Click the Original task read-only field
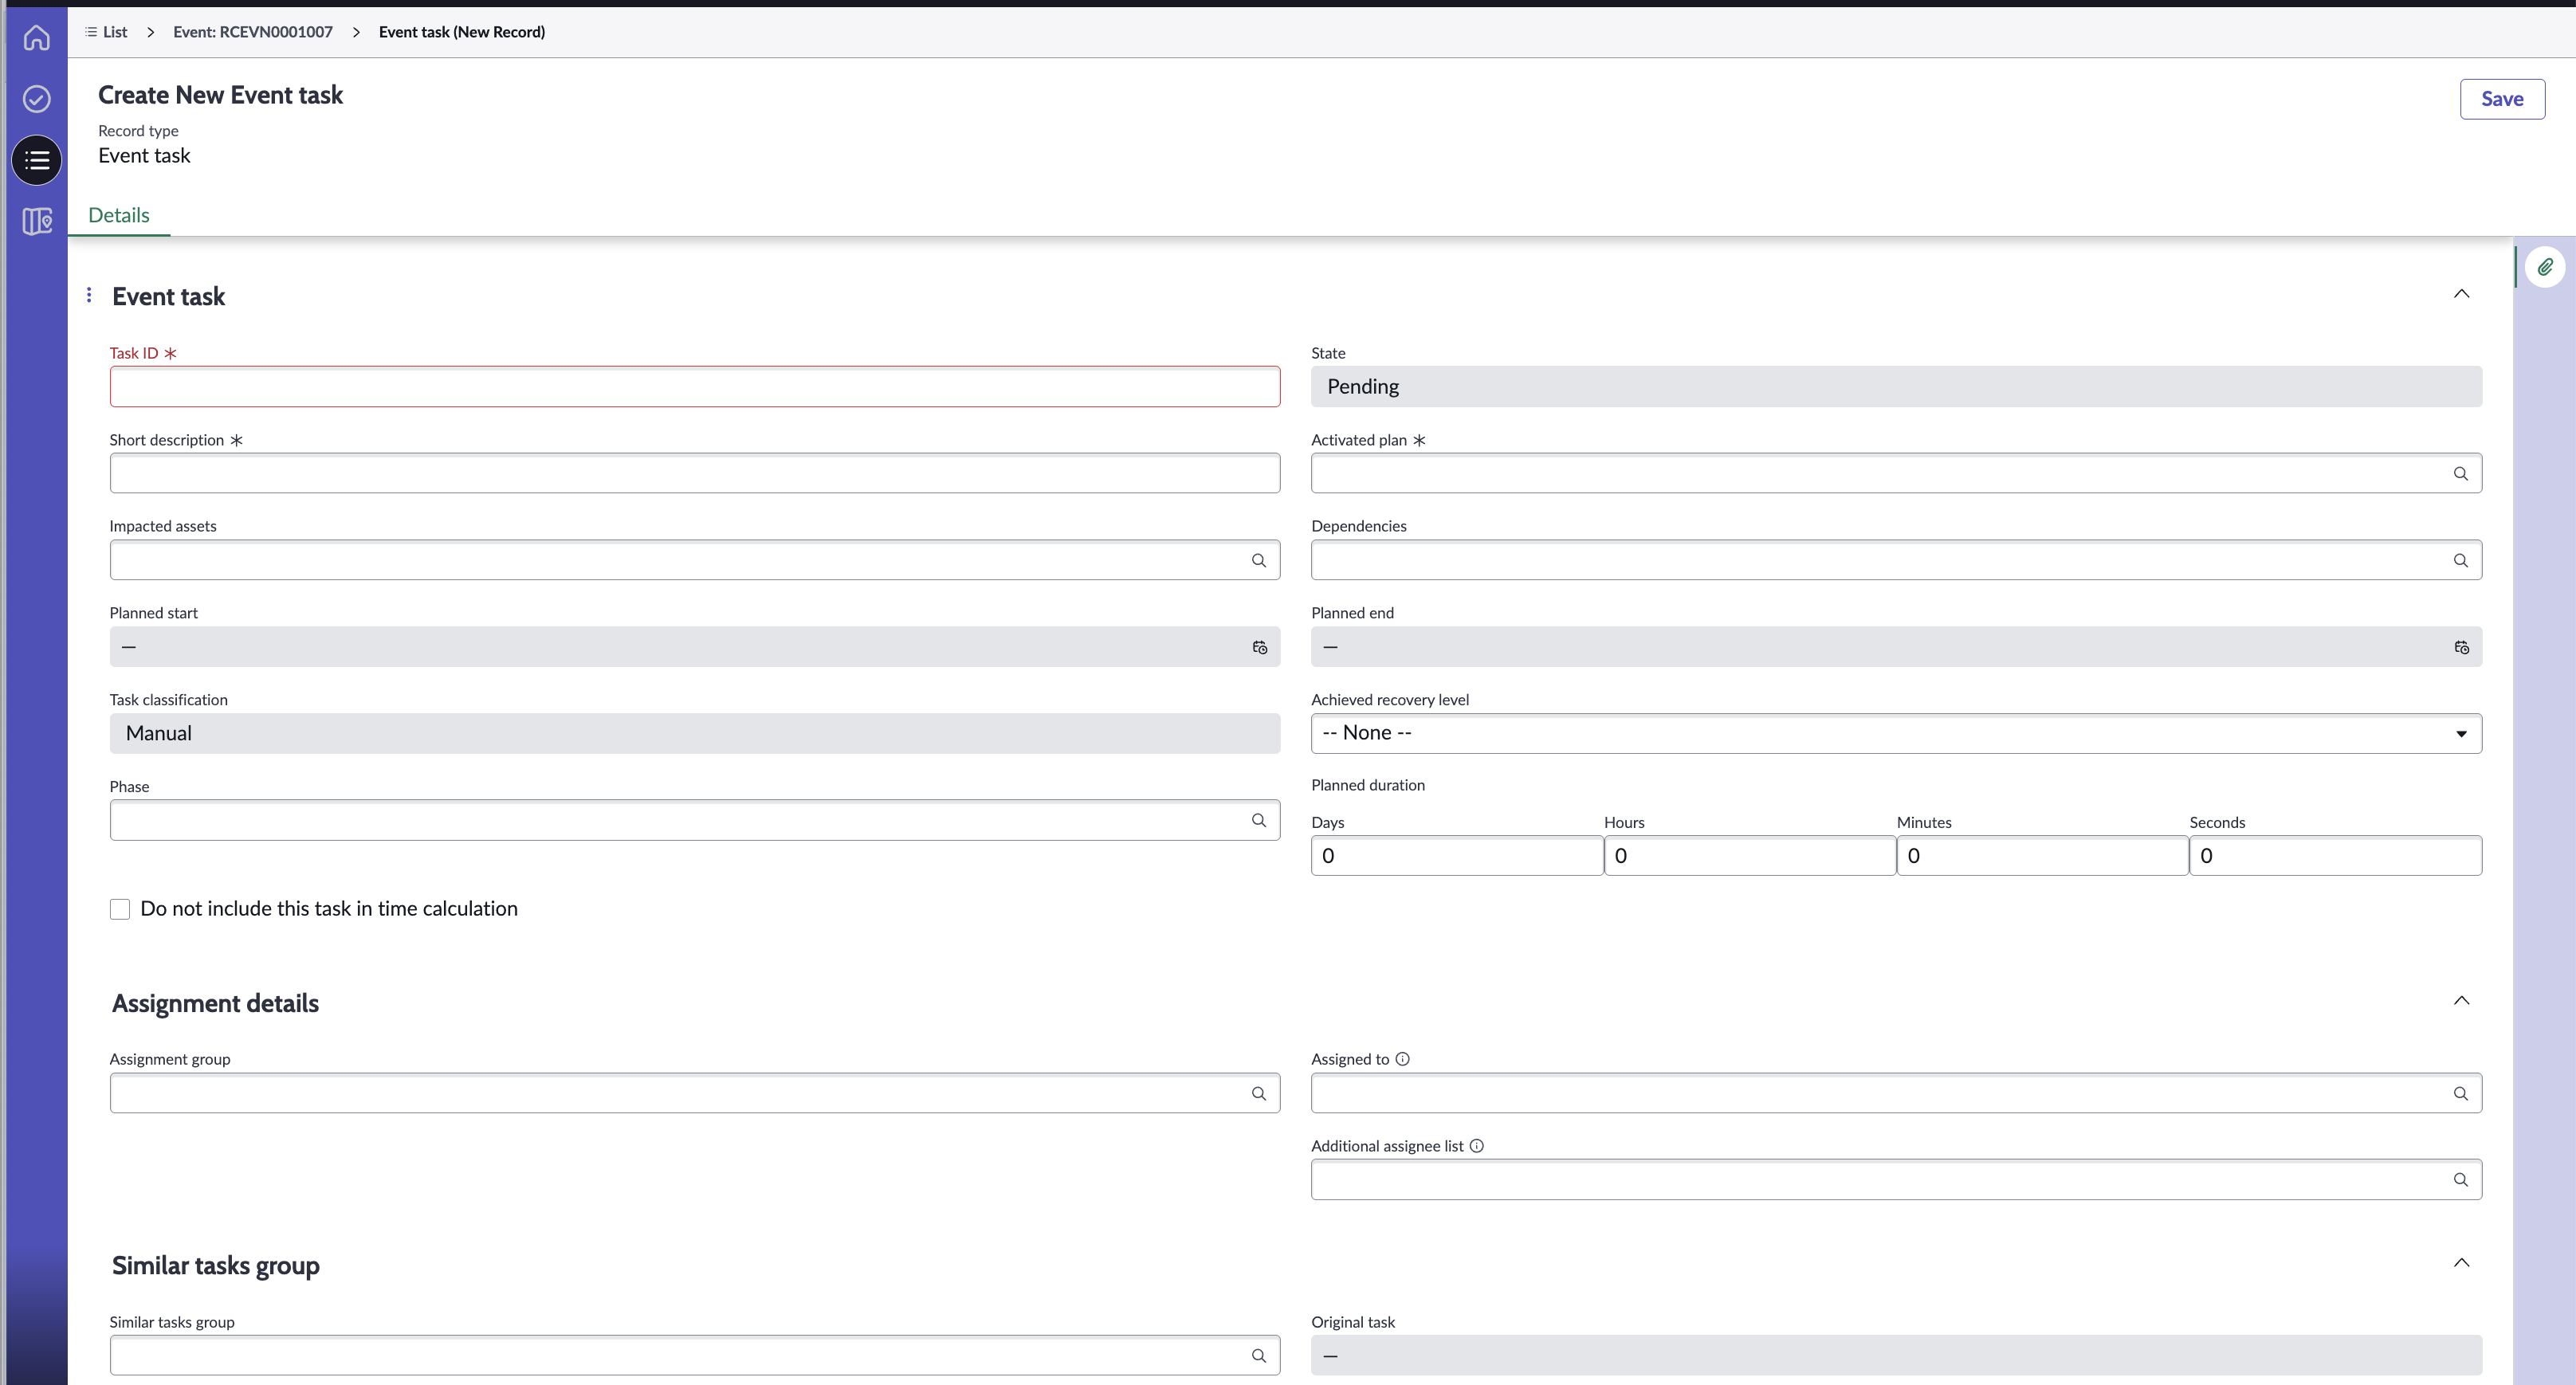 (1896, 1356)
